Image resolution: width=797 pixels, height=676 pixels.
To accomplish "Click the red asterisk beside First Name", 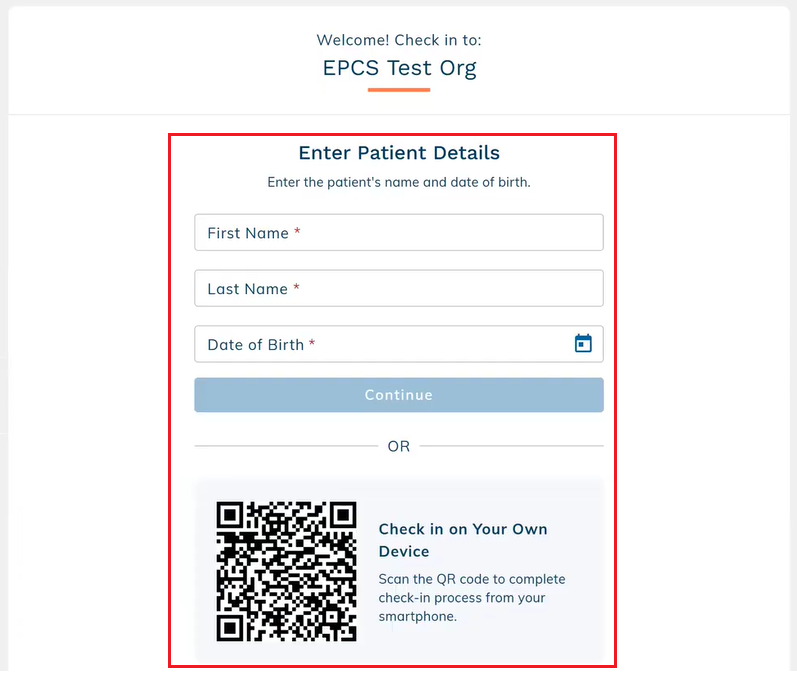I will click(297, 231).
